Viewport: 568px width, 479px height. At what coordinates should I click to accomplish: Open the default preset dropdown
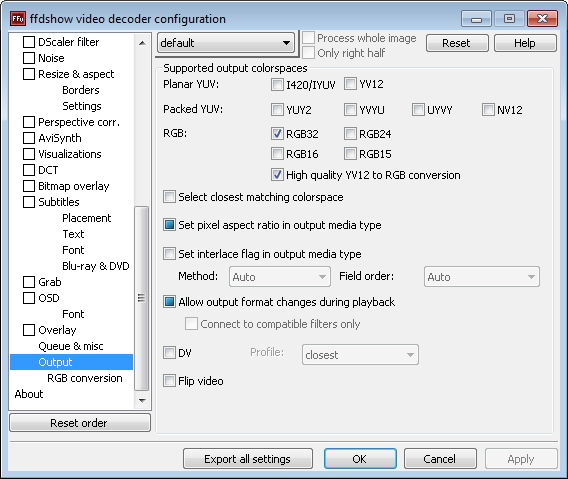226,43
